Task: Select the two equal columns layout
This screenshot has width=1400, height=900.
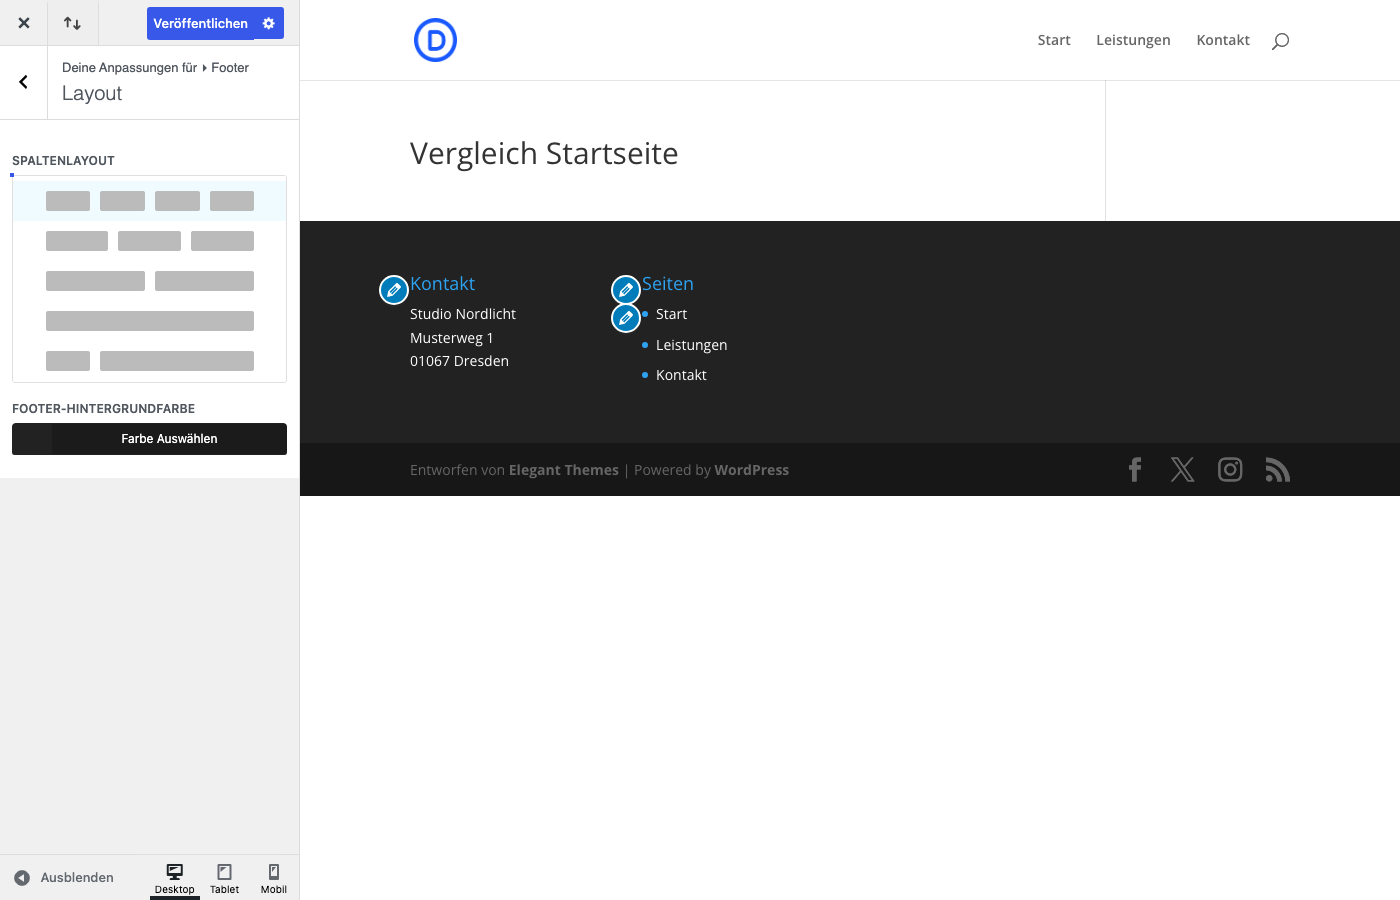Action: coord(150,281)
